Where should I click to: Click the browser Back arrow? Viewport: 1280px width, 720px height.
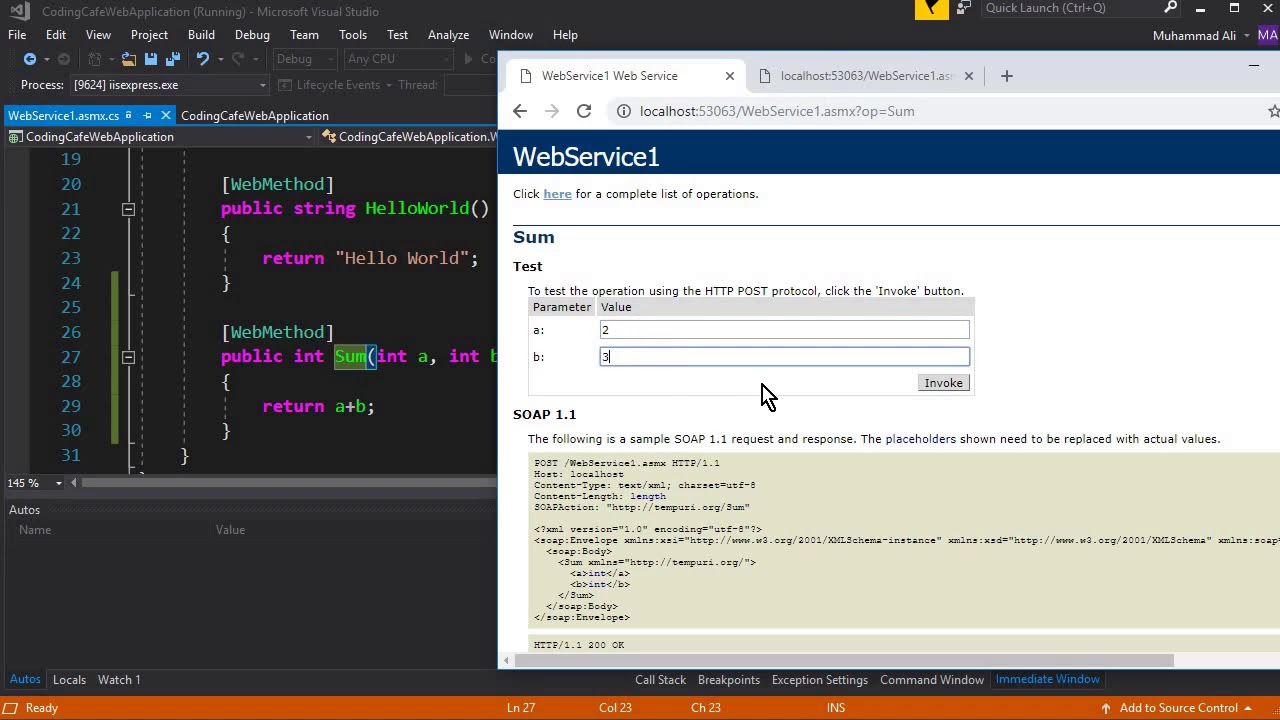[520, 111]
